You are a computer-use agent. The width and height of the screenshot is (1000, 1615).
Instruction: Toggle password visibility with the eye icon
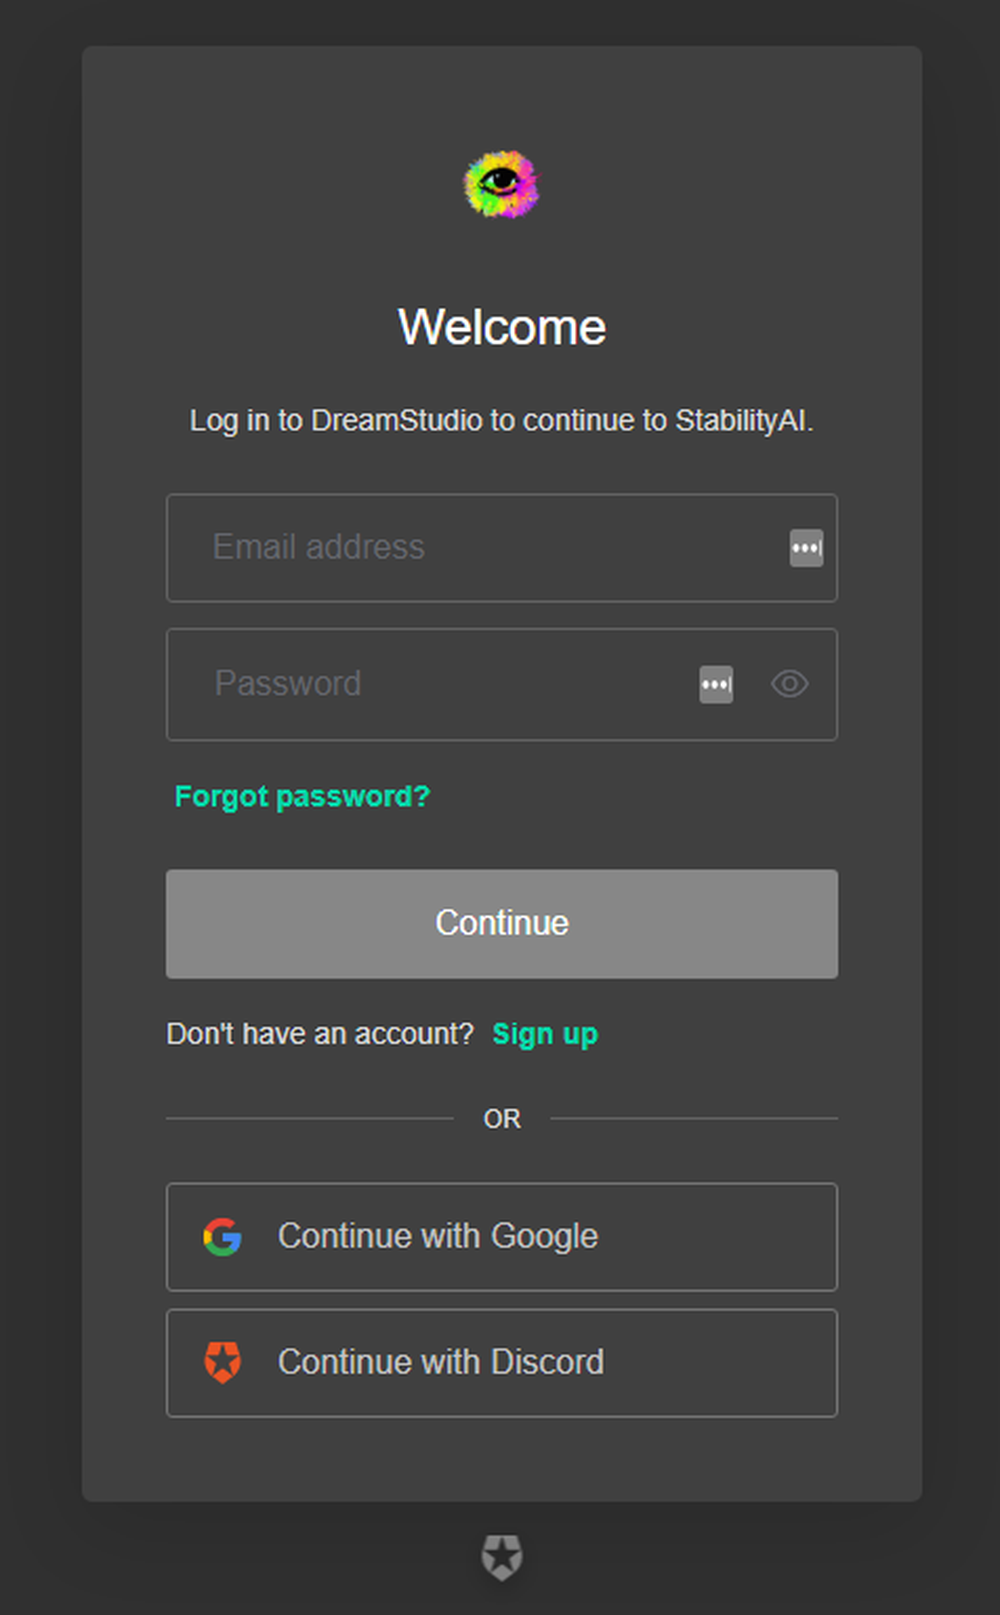tap(789, 684)
